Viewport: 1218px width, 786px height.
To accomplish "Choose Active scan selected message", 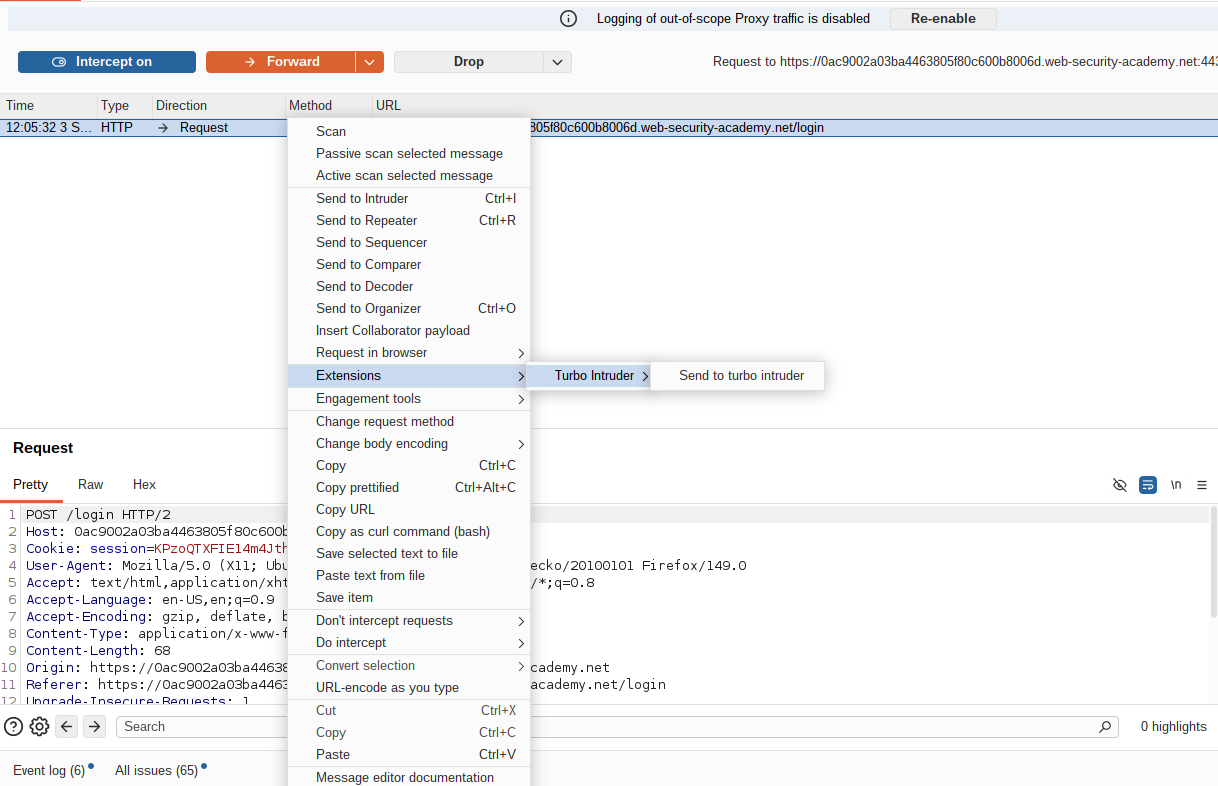I will (409, 175).
